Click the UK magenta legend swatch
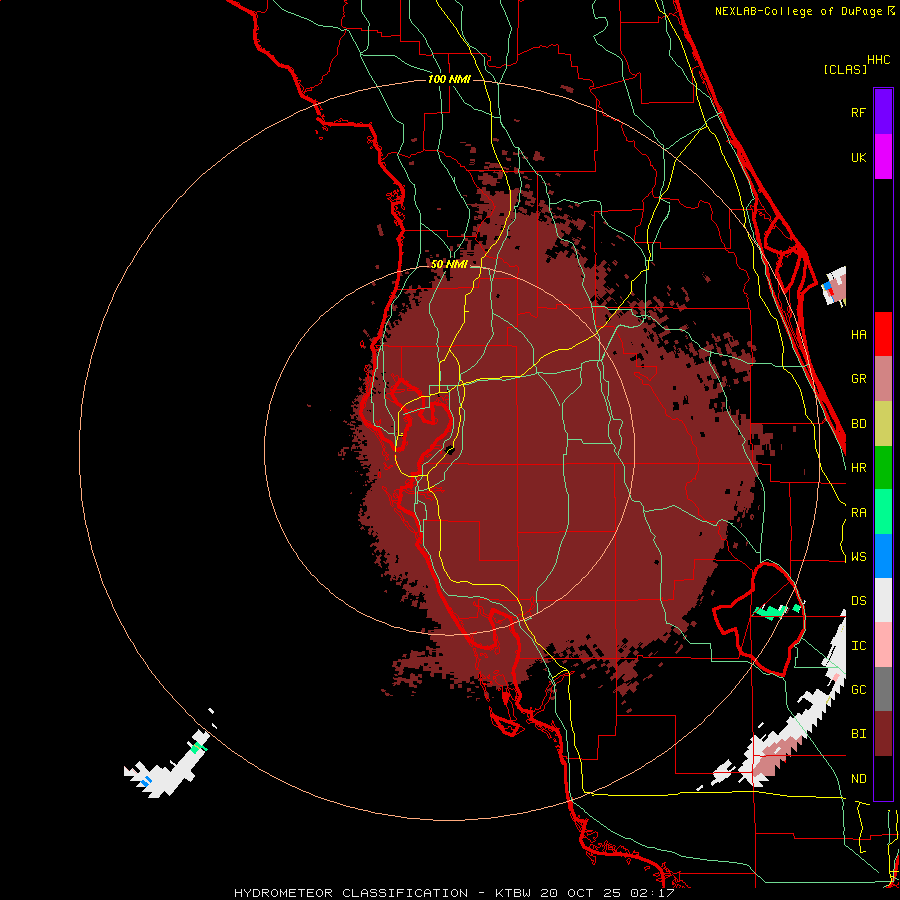This screenshot has height=900, width=900. (883, 157)
